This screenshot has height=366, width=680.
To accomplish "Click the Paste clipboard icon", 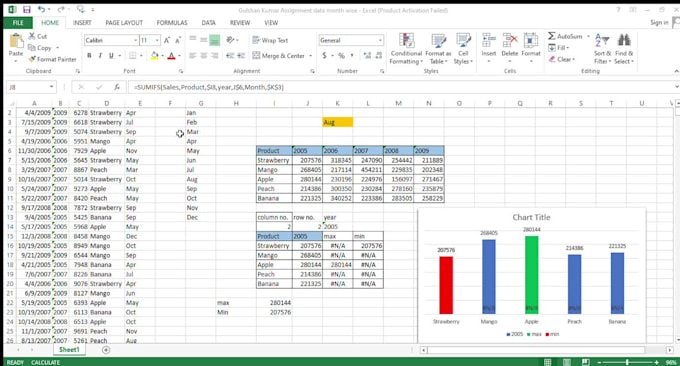I will (16, 41).
